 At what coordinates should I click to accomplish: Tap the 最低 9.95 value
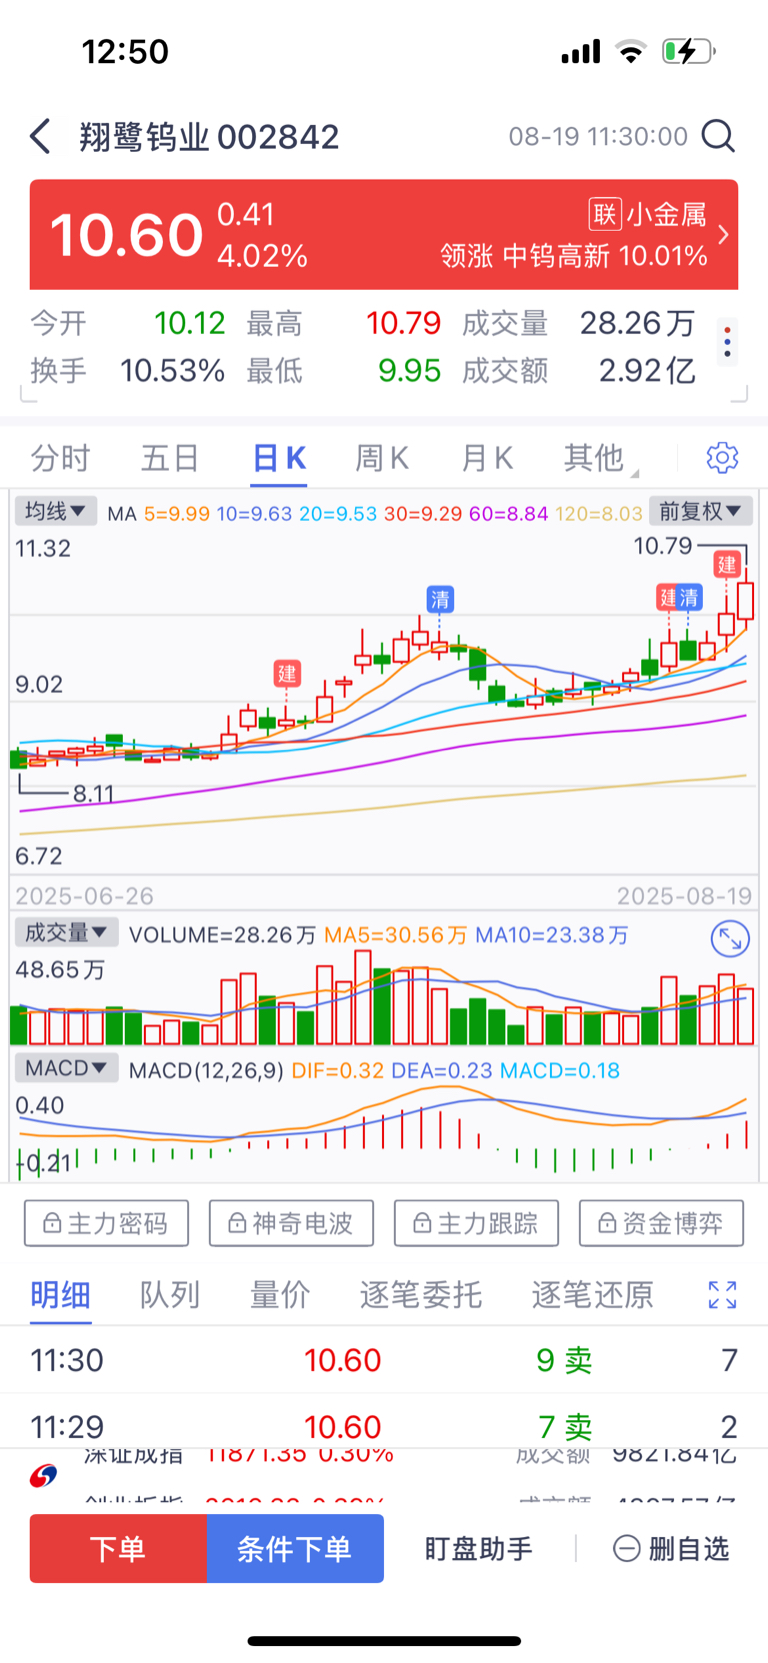tap(409, 371)
